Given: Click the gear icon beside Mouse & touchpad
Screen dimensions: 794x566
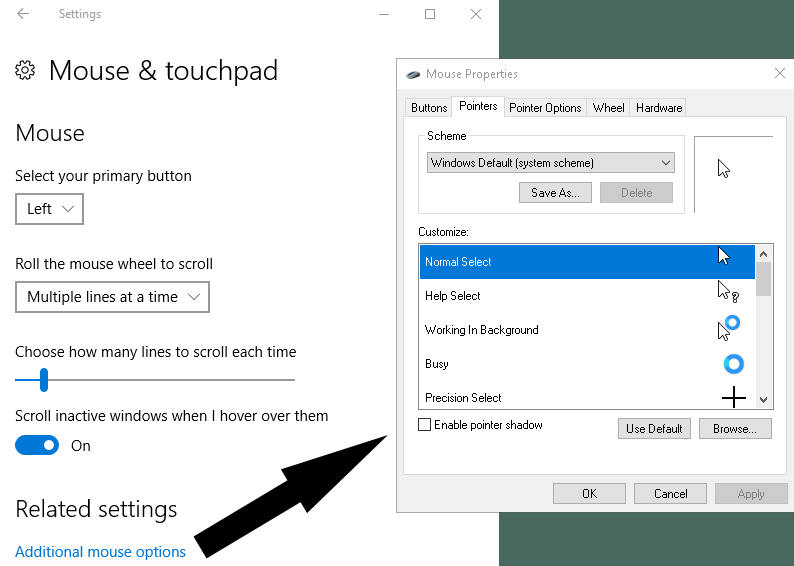Looking at the screenshot, I should (x=25, y=70).
